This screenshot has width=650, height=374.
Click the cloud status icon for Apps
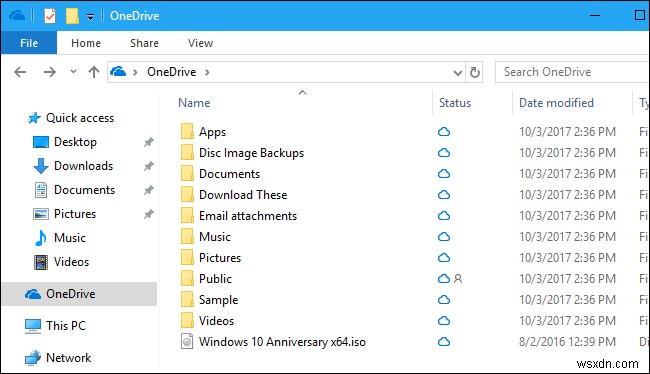pos(444,132)
